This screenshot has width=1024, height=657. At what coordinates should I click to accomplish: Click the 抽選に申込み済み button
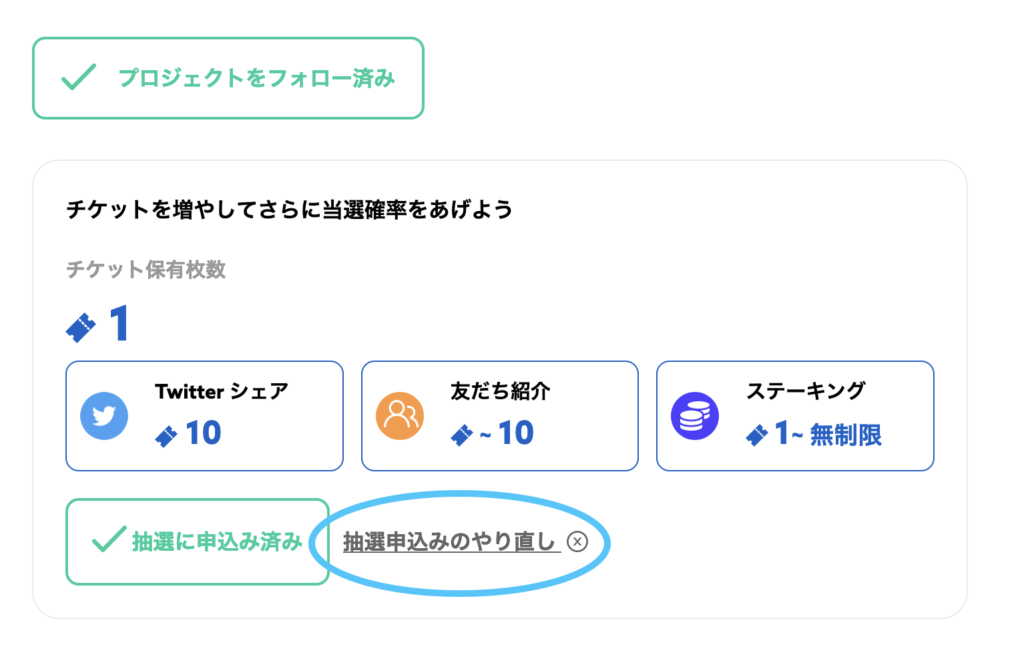197,541
